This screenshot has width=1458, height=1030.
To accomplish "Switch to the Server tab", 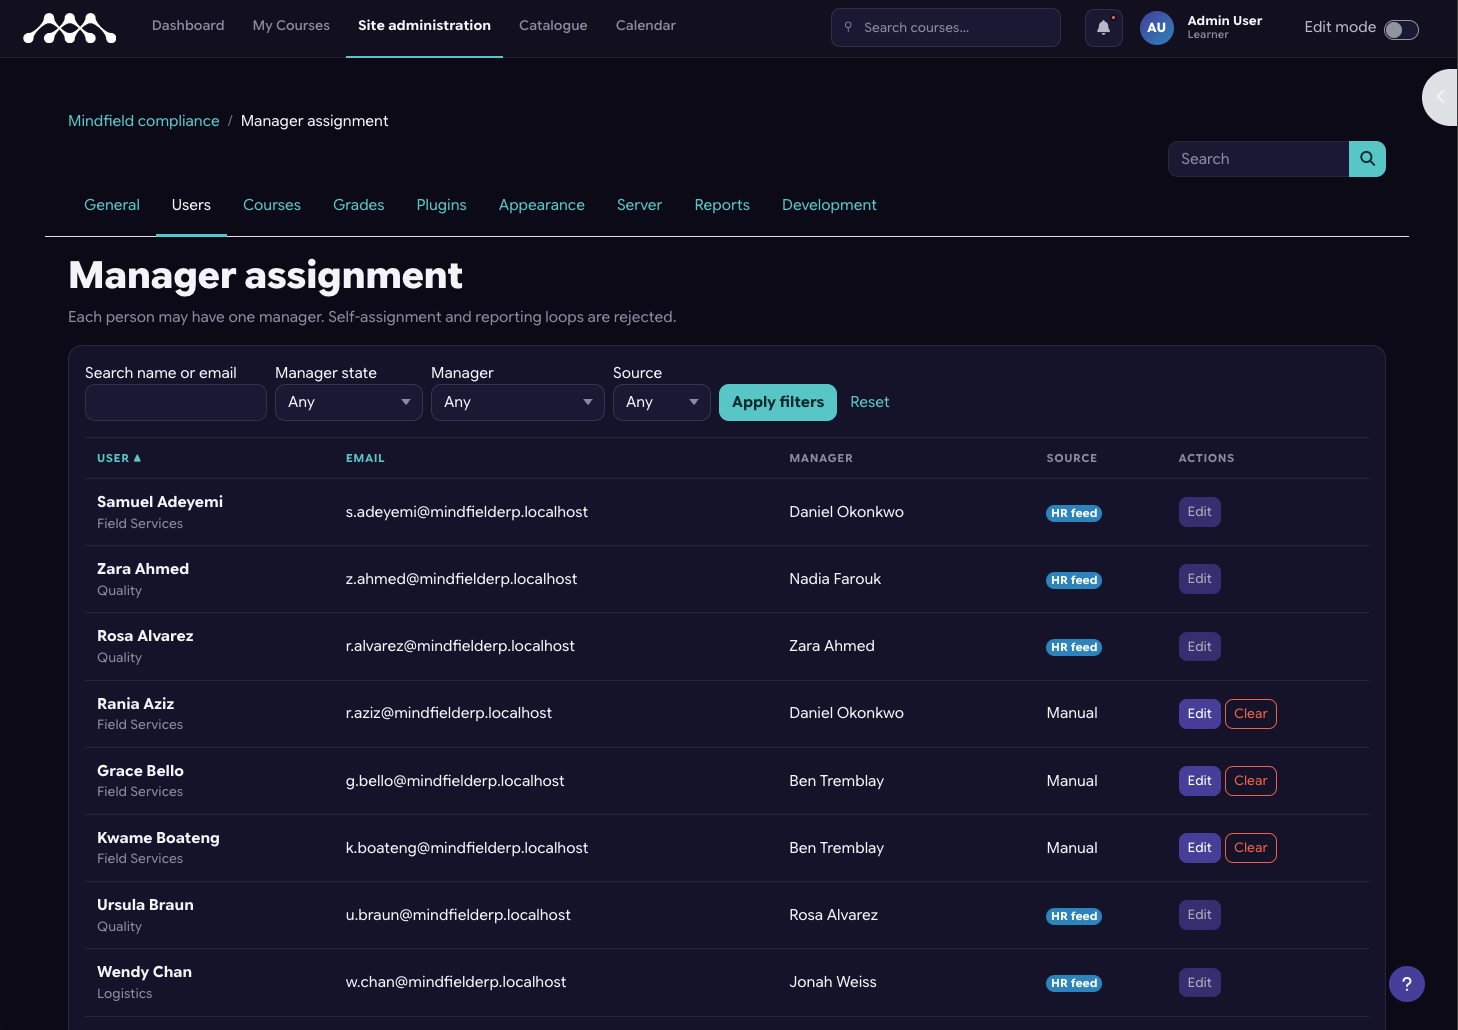I will click(x=640, y=205).
